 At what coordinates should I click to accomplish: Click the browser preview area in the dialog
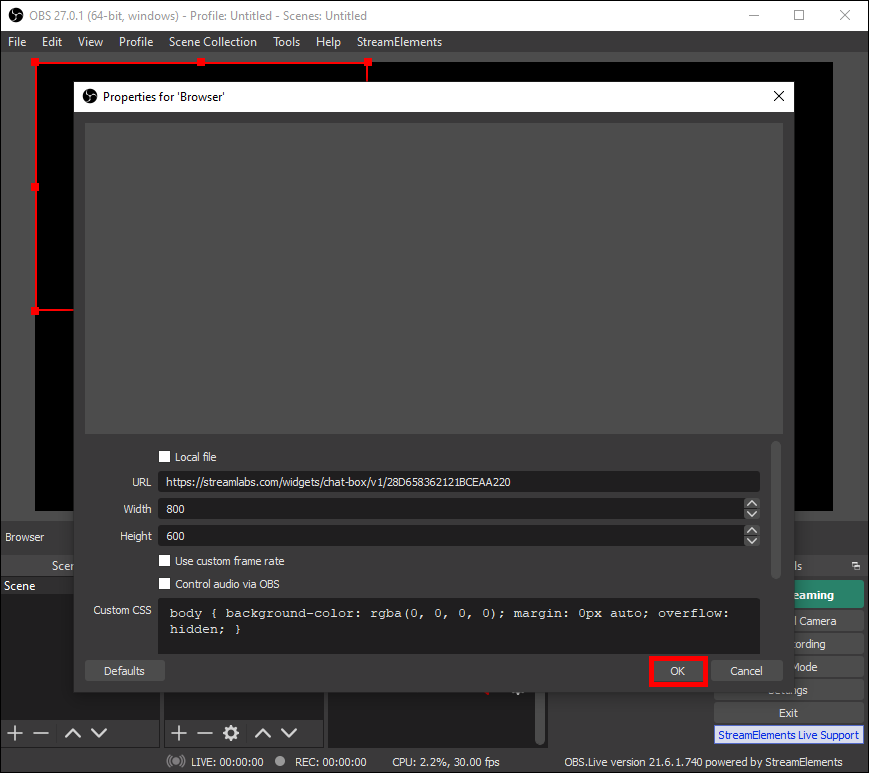433,278
